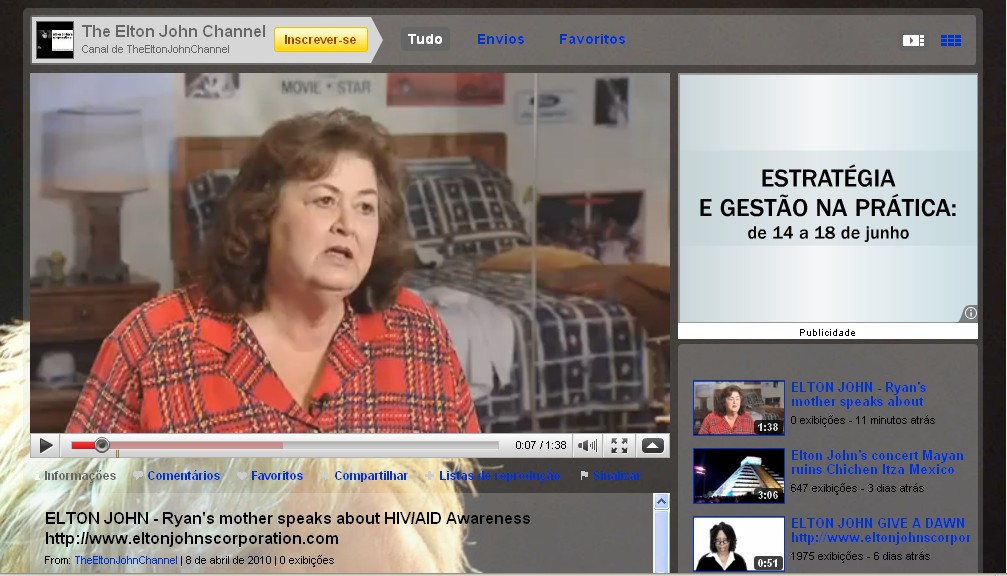This screenshot has width=1007, height=576.
Task: Click the ad info icon on the advertisement
Action: tap(970, 313)
